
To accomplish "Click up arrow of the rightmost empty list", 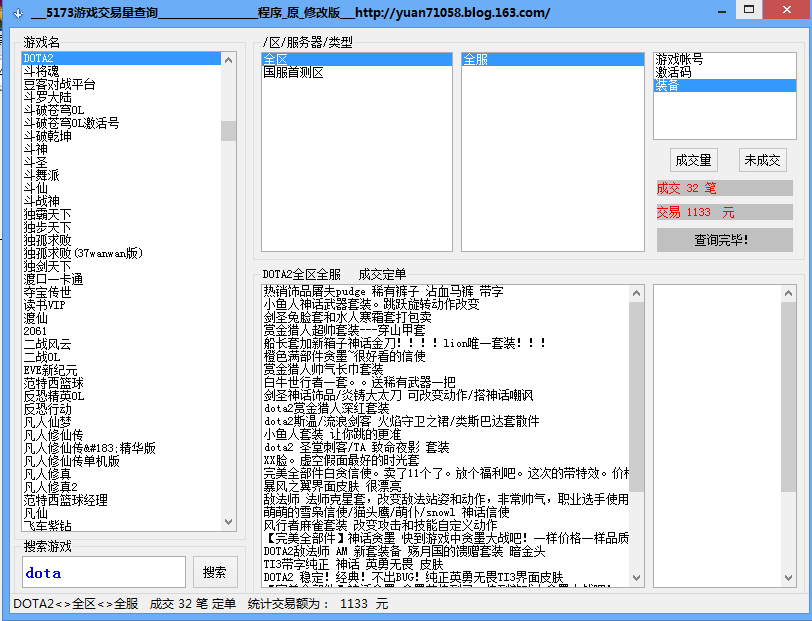I will coord(788,293).
